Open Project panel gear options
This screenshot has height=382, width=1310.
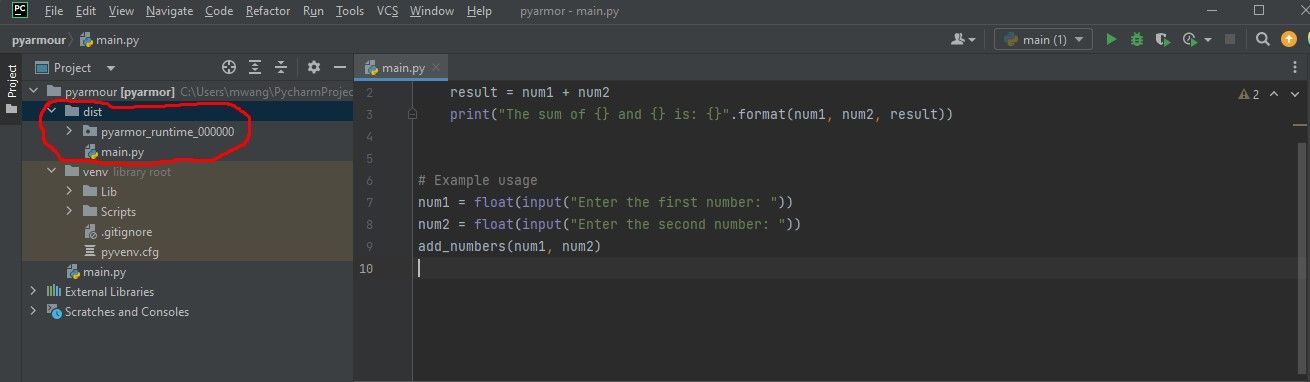tap(314, 67)
